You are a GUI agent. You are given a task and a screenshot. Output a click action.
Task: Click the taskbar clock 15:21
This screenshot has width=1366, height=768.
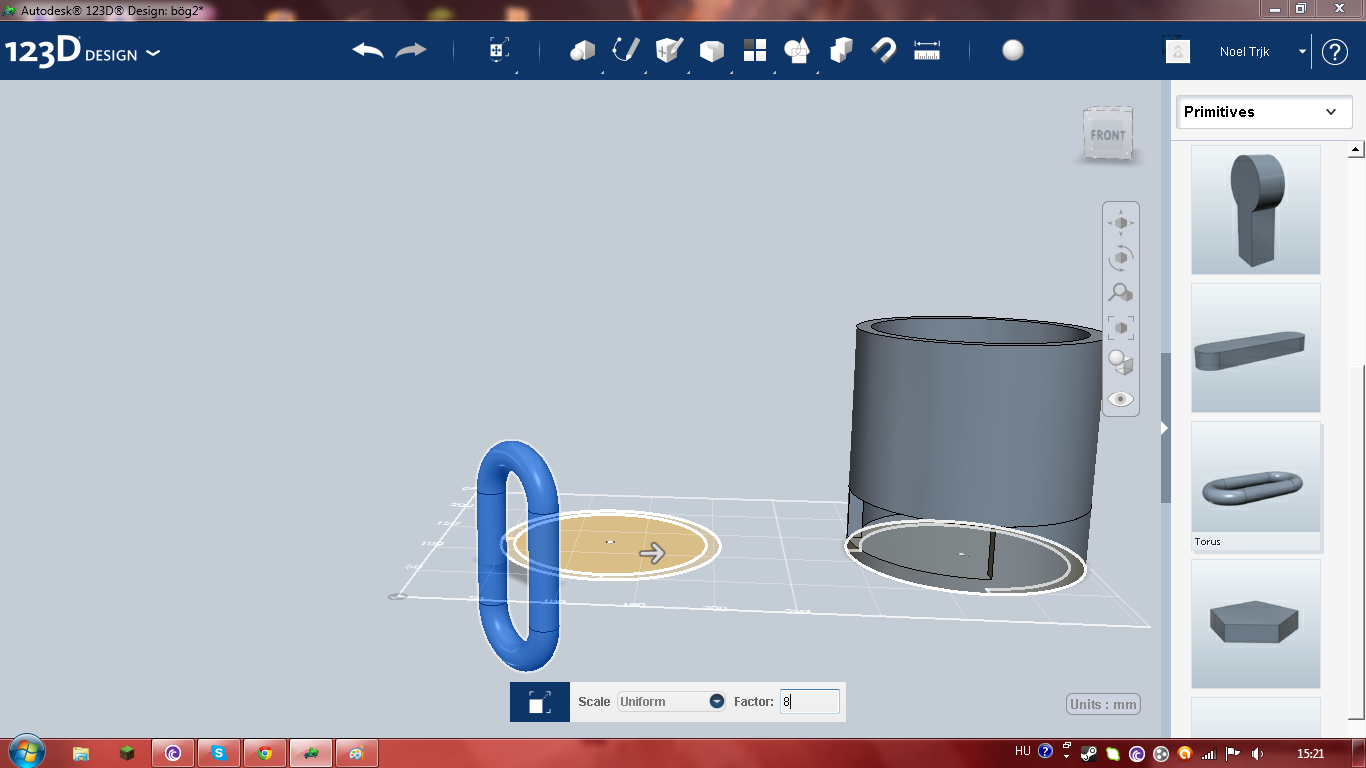(1310, 753)
